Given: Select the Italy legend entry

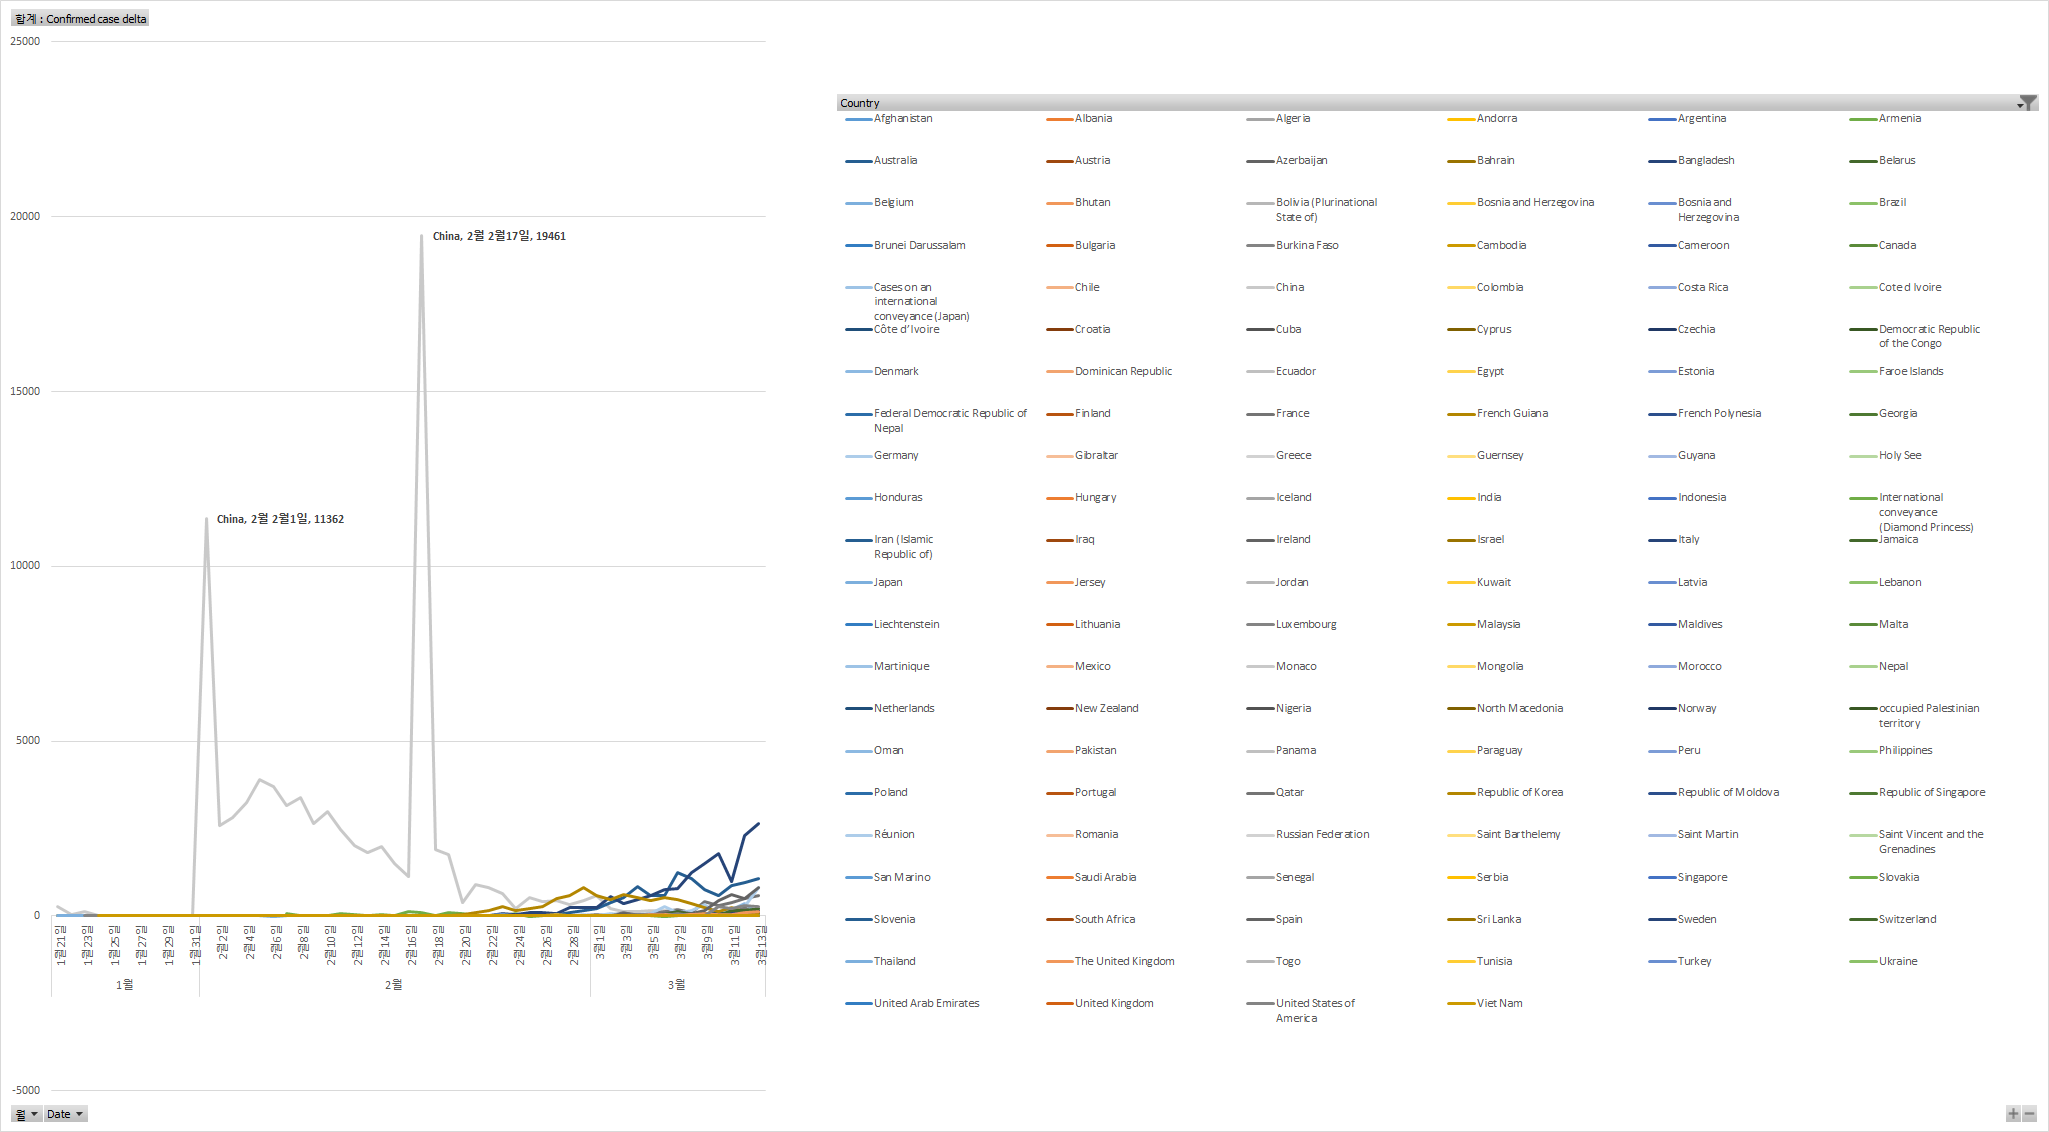Looking at the screenshot, I should click(x=1688, y=540).
